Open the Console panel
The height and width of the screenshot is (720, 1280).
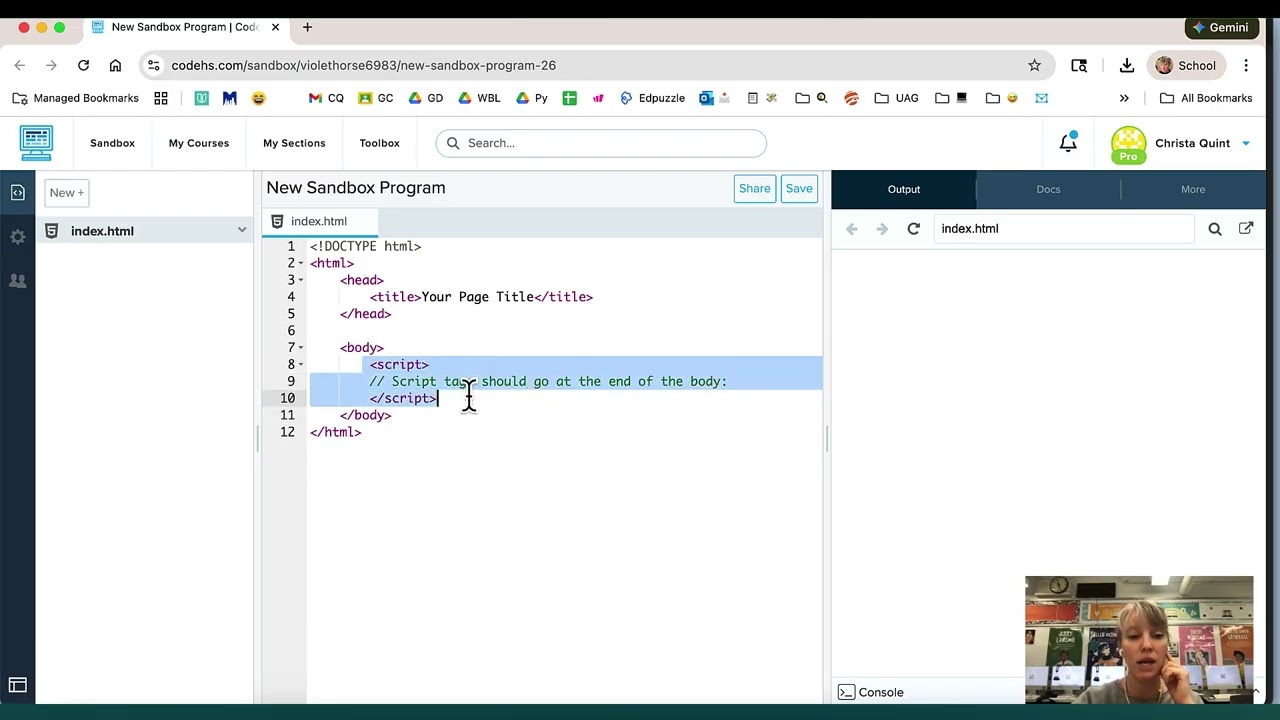[871, 692]
